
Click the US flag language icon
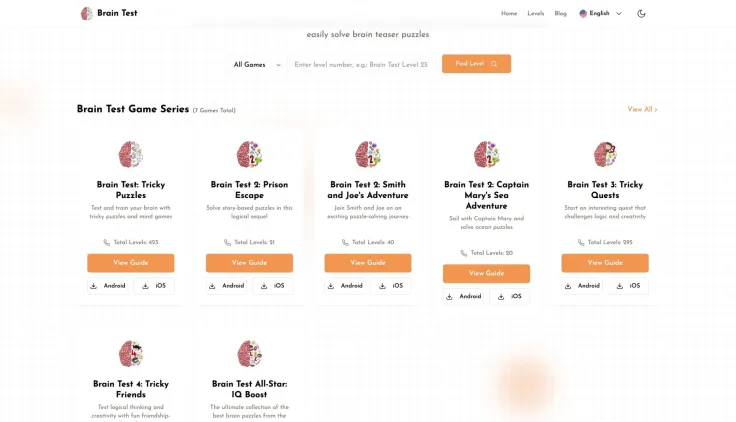coord(583,14)
